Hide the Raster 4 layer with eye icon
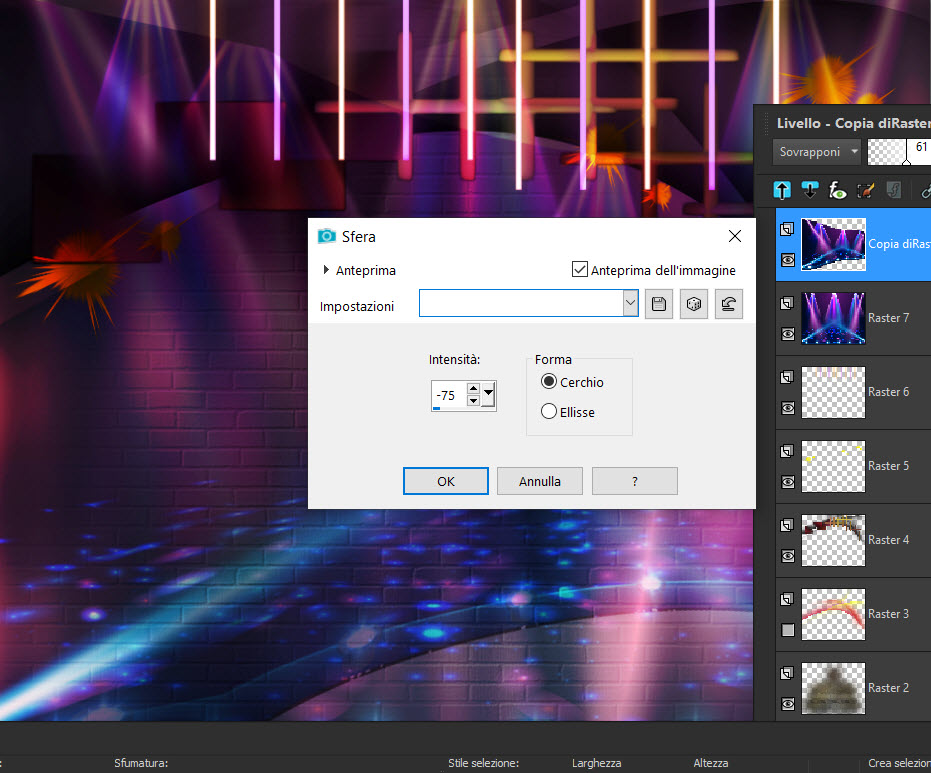Screen dimensions: 931x773 788,556
